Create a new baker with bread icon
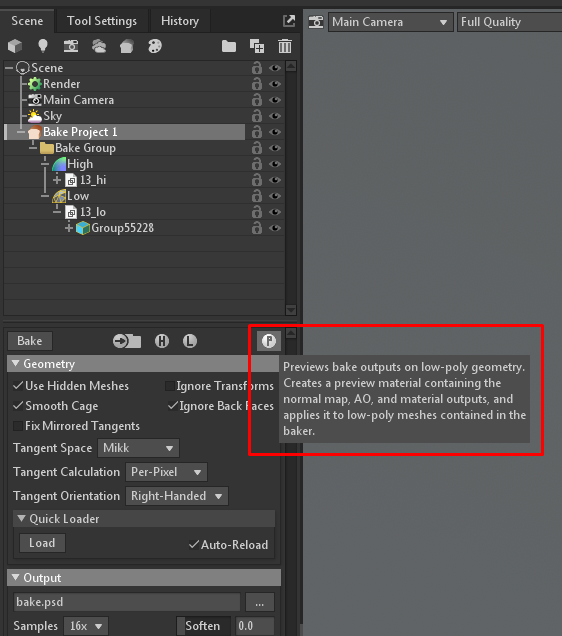The image size is (562, 636). pos(127,46)
